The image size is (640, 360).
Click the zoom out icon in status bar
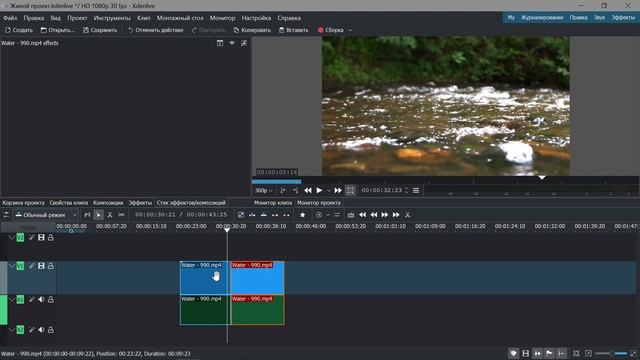coord(588,353)
